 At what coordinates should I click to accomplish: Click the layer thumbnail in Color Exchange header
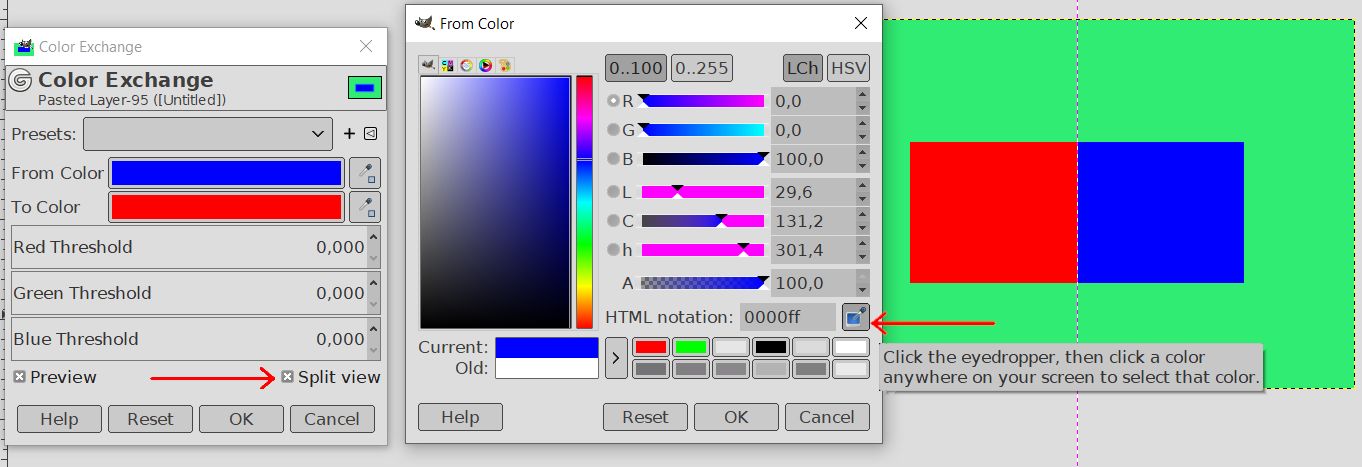click(x=364, y=88)
